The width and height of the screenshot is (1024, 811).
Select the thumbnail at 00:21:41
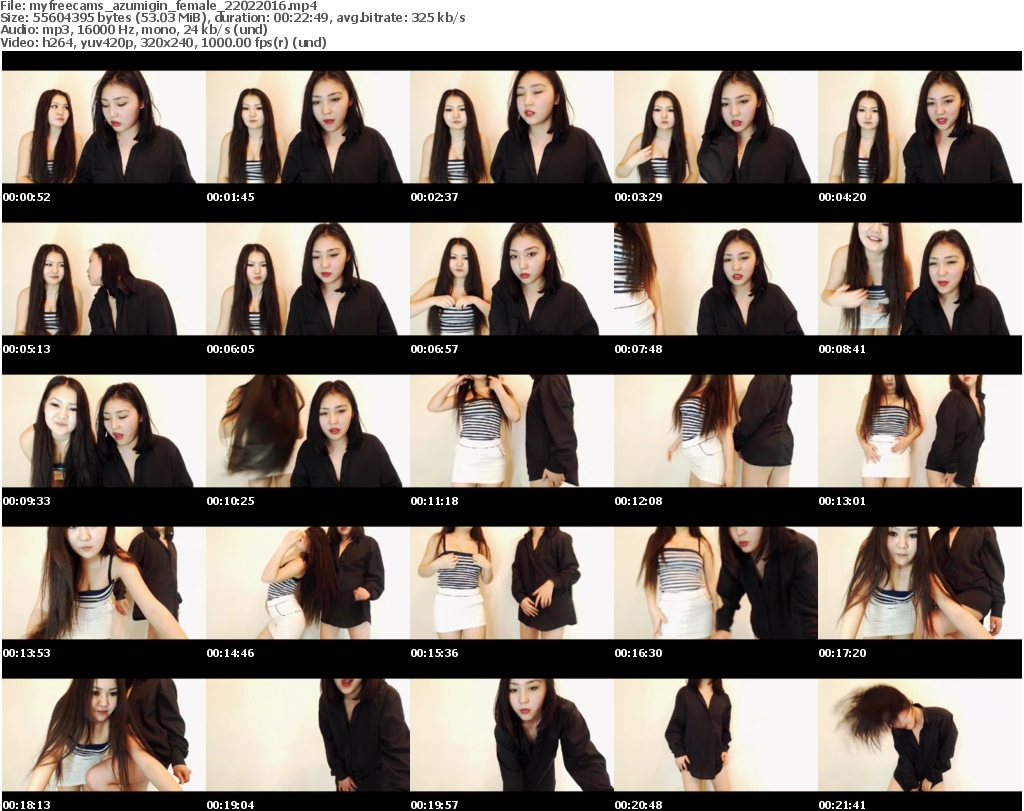(x=920, y=735)
